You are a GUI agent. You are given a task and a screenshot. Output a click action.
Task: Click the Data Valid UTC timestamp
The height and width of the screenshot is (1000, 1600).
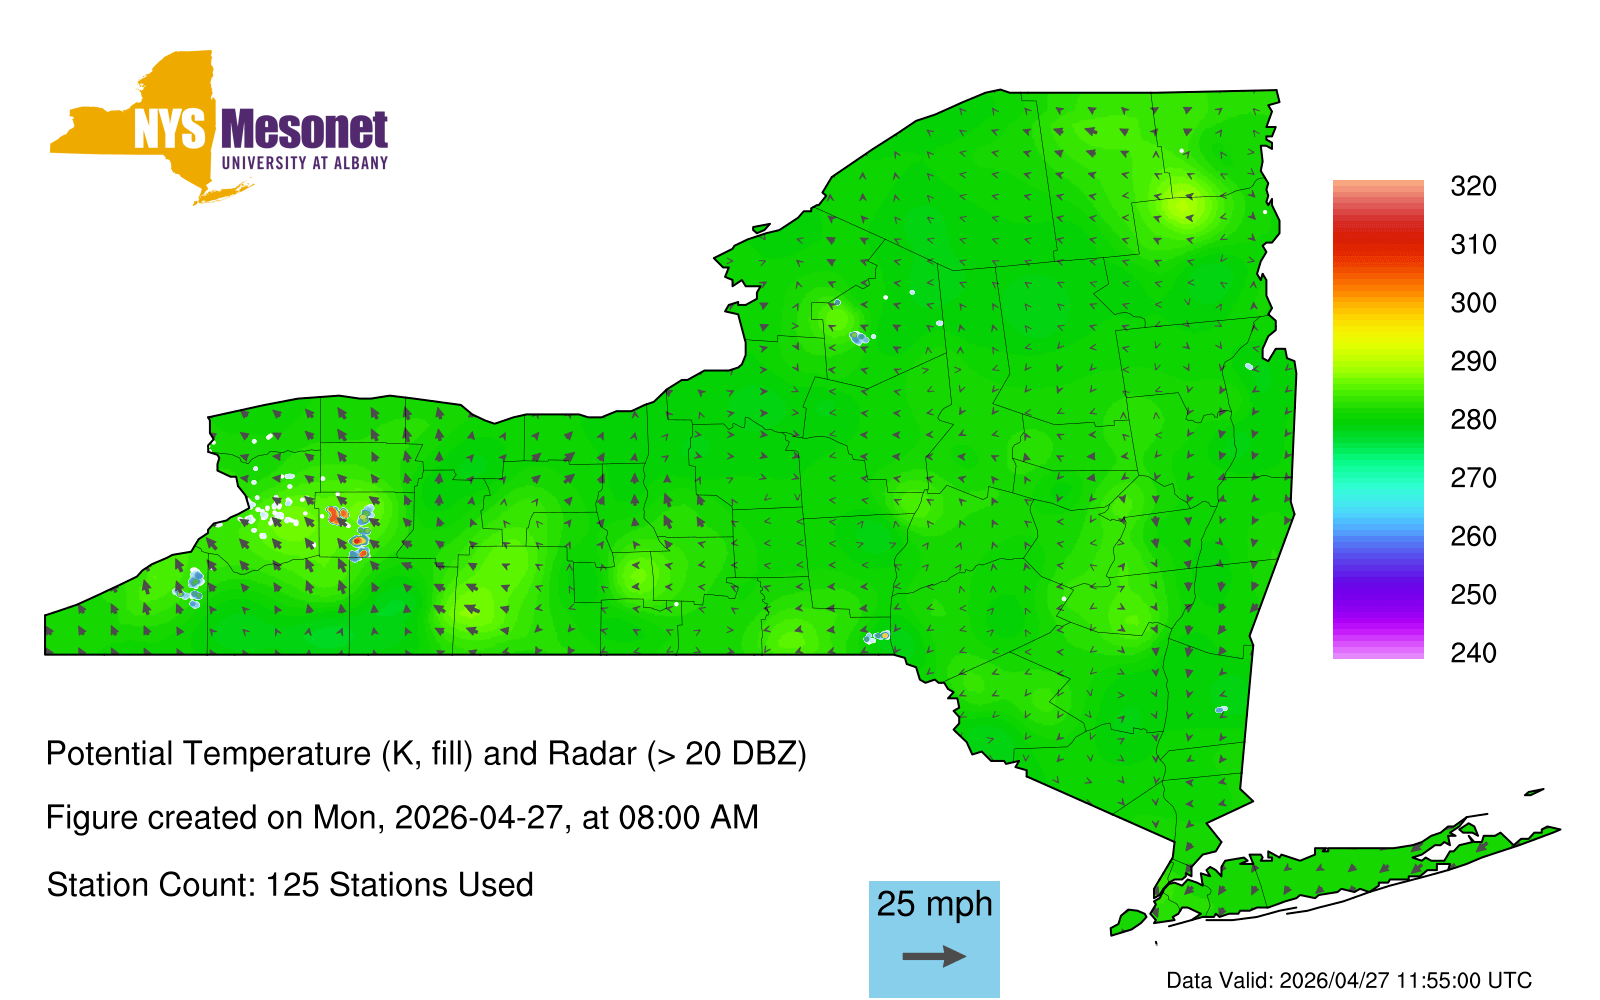(x=1348, y=980)
